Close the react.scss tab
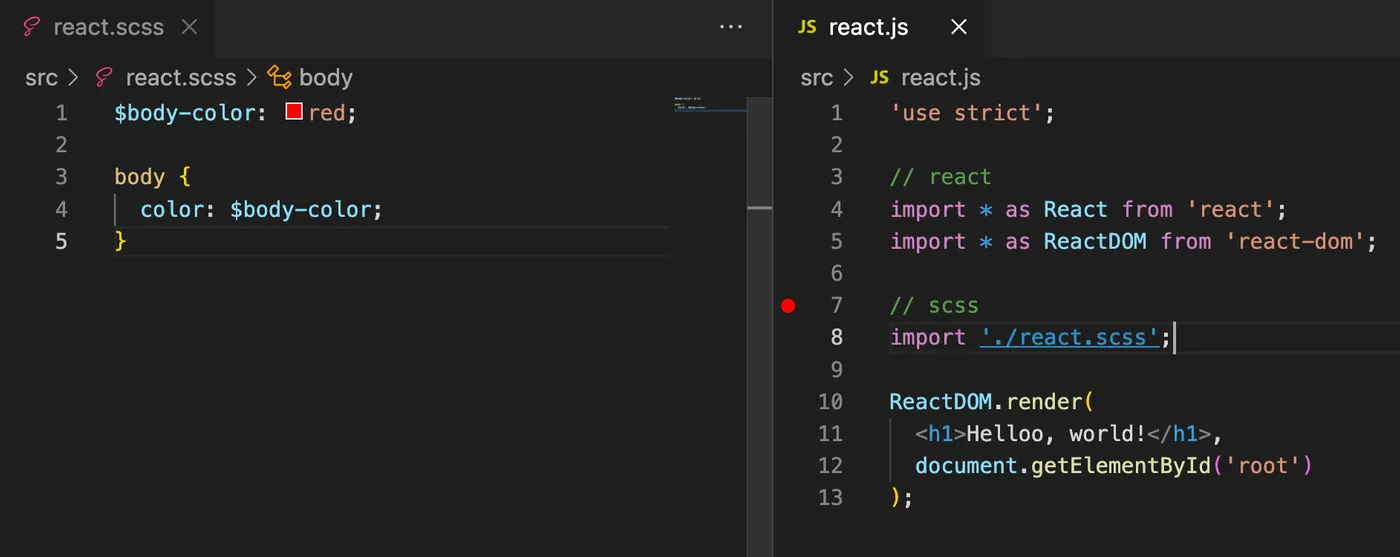The width and height of the screenshot is (1400, 557). click(190, 27)
